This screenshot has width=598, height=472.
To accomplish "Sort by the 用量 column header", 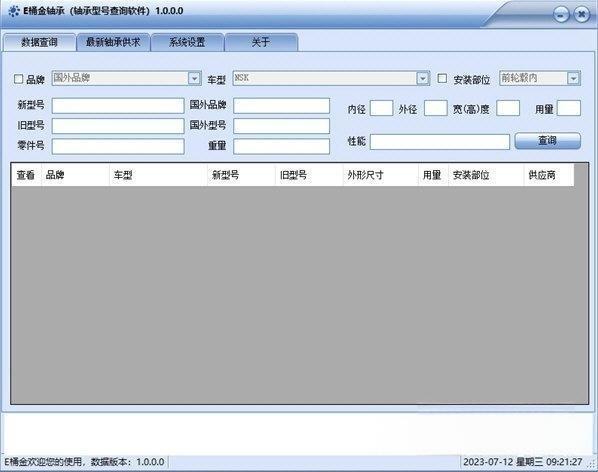I will [x=433, y=175].
